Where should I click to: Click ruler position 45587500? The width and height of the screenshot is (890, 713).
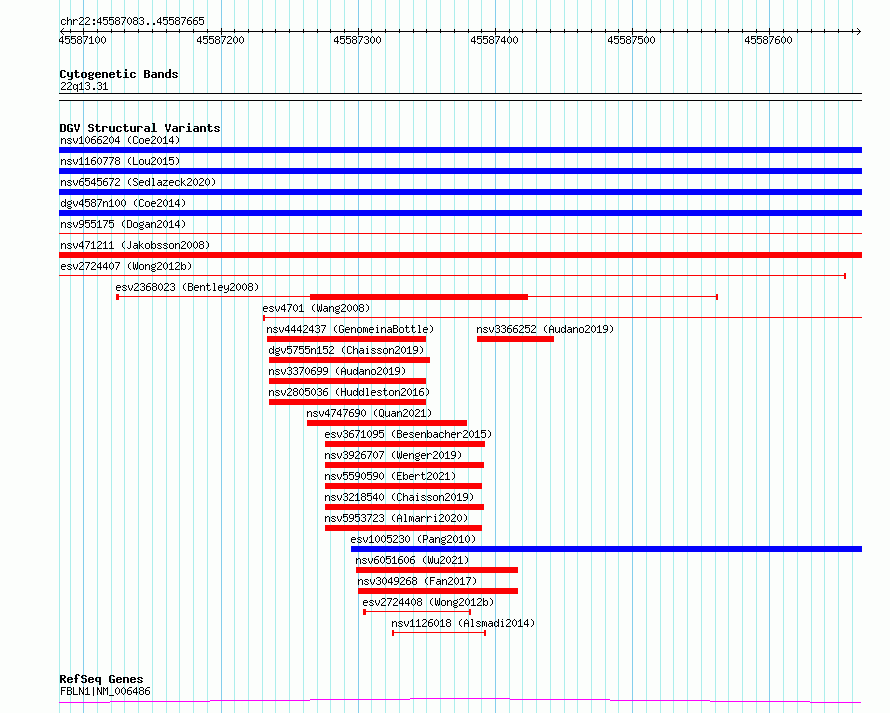coord(631,40)
